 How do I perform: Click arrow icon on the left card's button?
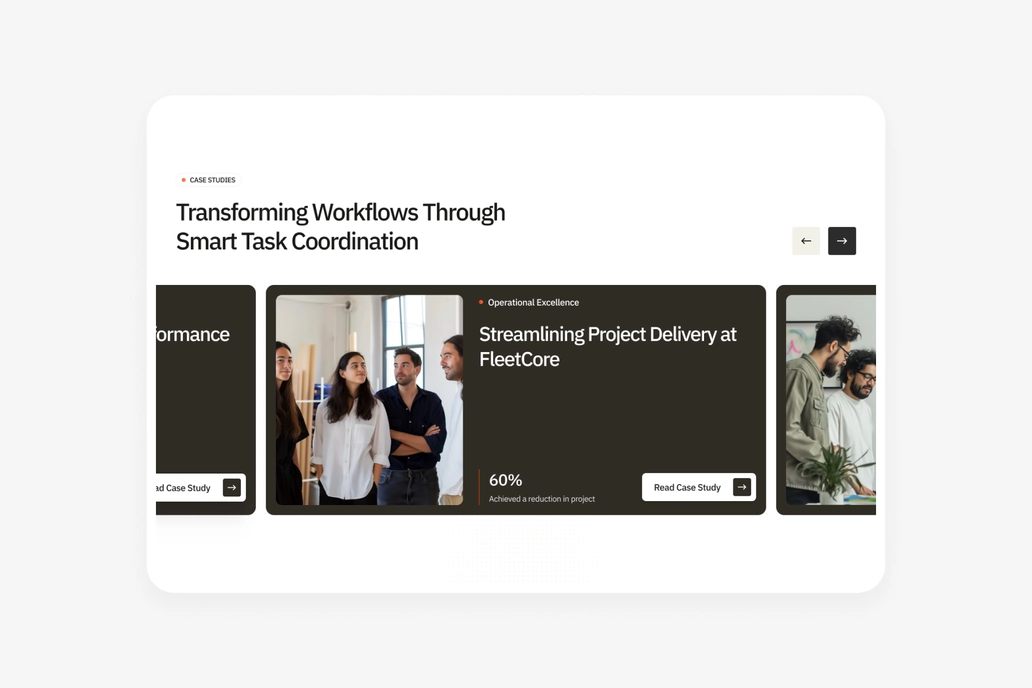pos(232,488)
